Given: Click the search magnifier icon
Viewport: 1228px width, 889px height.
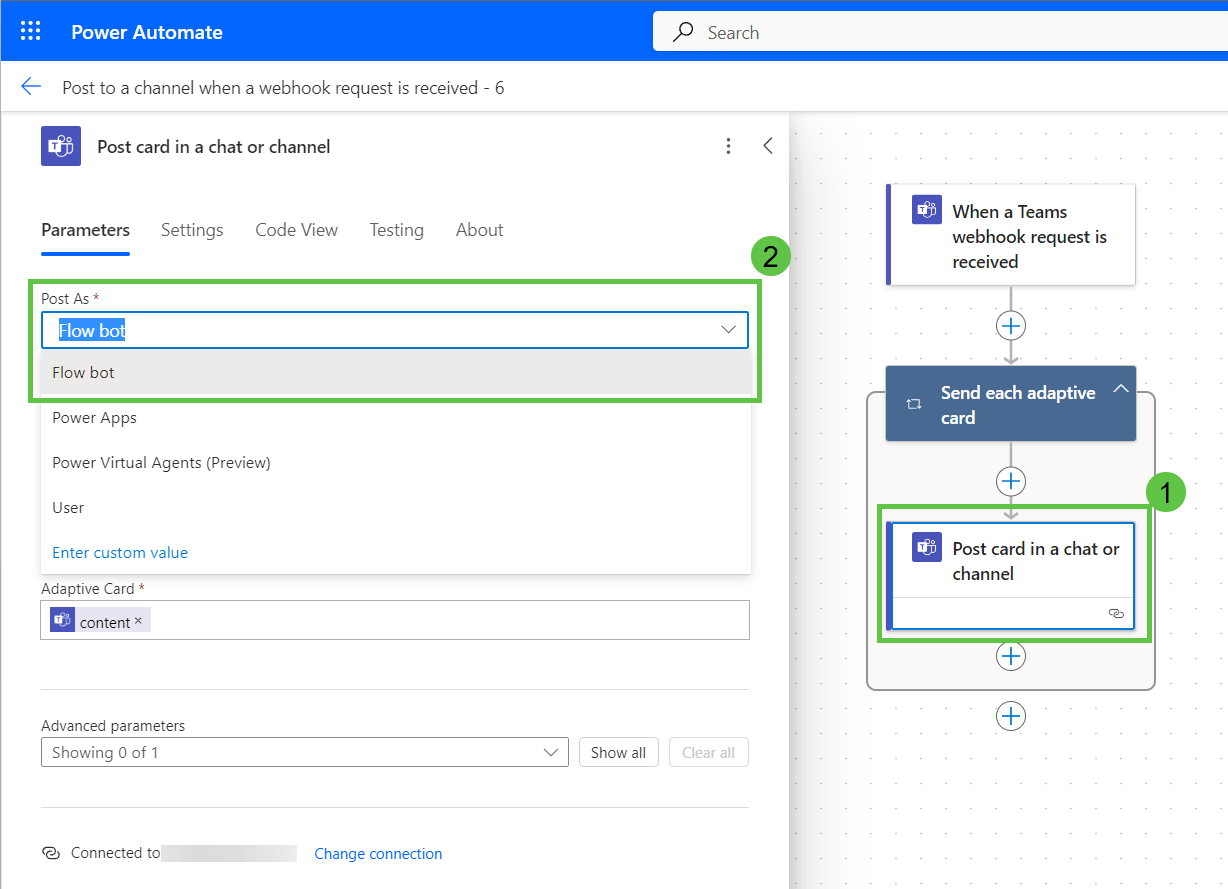Looking at the screenshot, I should [683, 32].
